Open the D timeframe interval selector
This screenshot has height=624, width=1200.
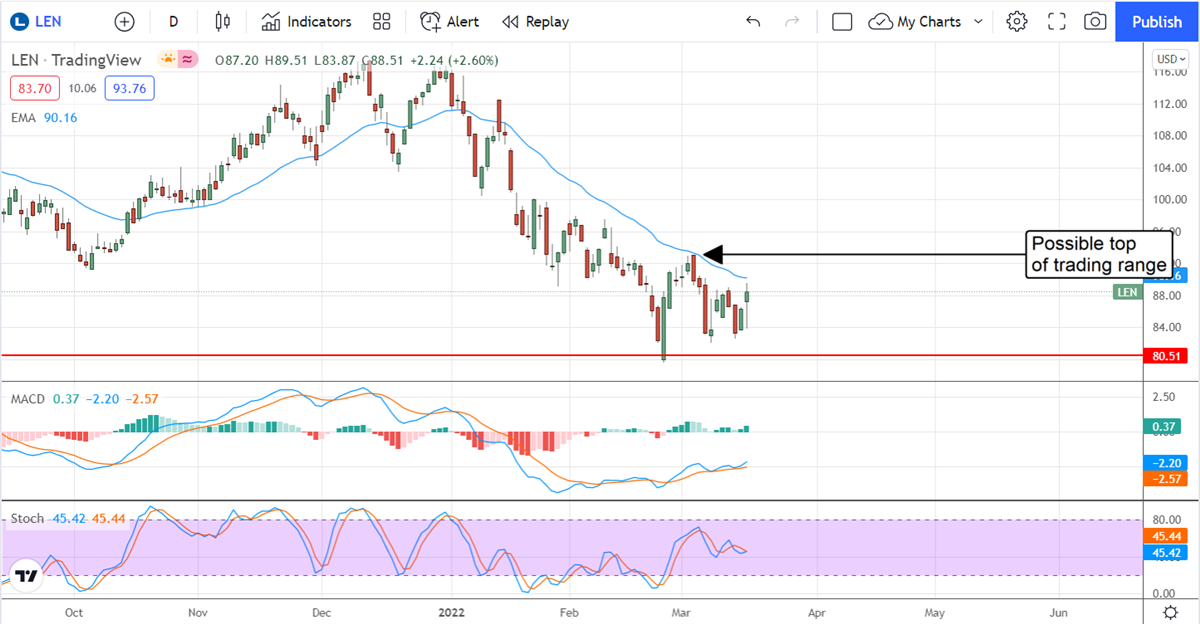(x=174, y=21)
